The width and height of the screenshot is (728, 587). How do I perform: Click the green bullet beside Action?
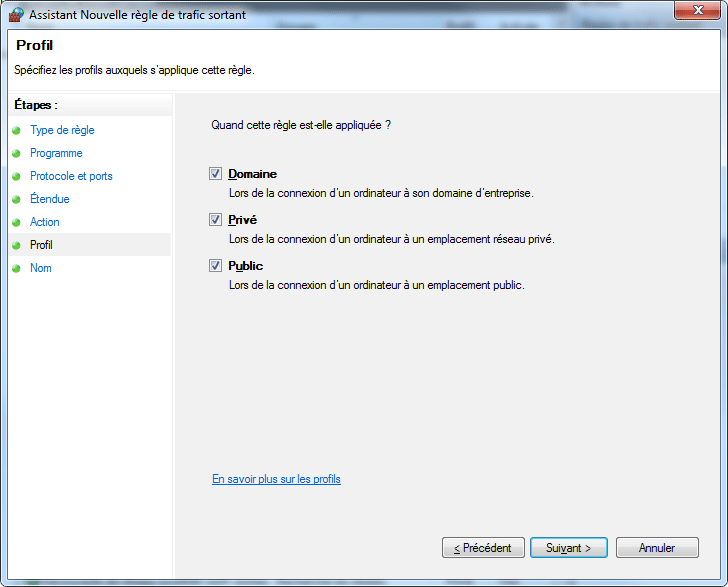pos(16,223)
